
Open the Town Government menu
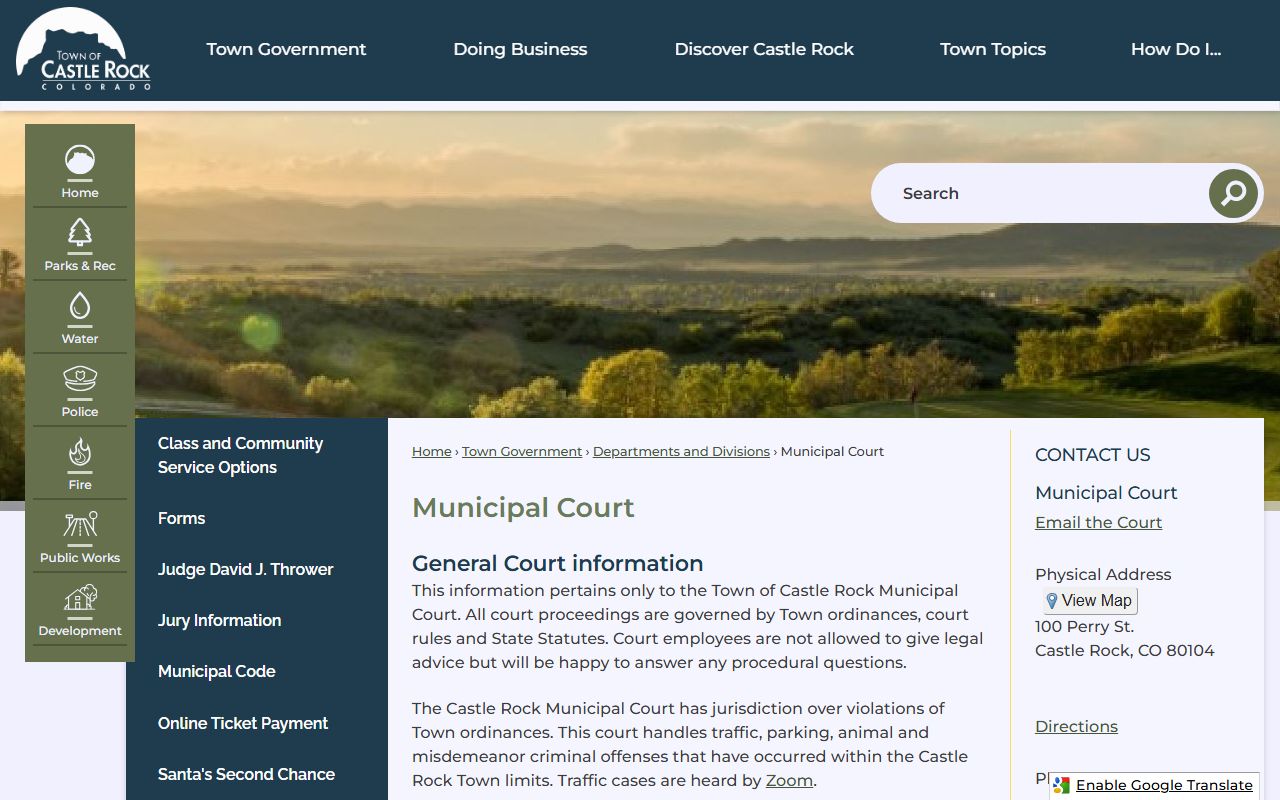(x=286, y=49)
